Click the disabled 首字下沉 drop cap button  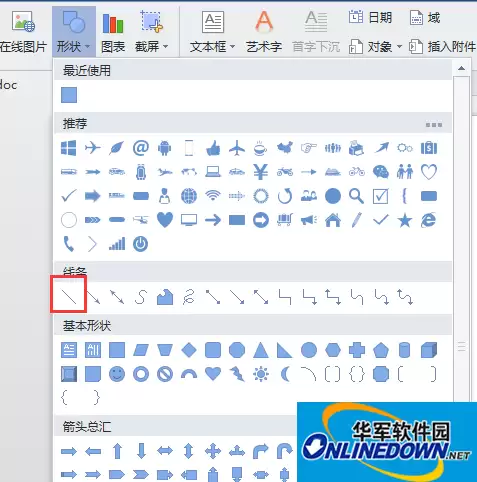316,31
